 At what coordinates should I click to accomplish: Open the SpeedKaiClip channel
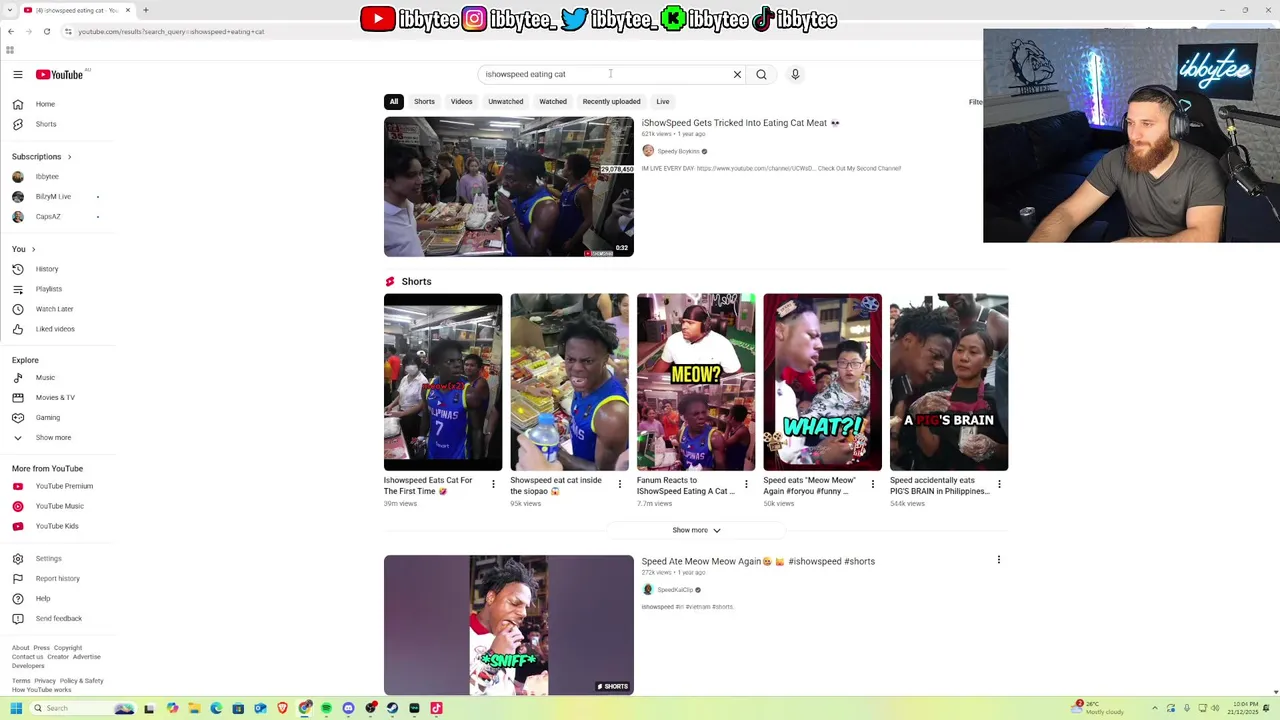[x=675, y=590]
